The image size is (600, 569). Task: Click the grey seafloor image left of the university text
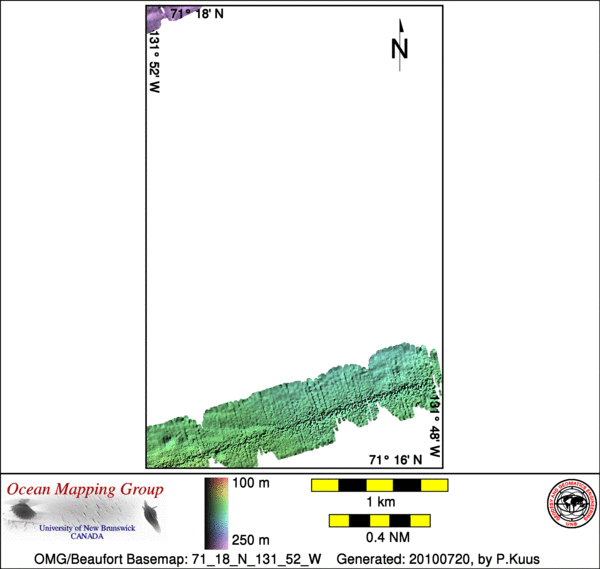click(28, 517)
